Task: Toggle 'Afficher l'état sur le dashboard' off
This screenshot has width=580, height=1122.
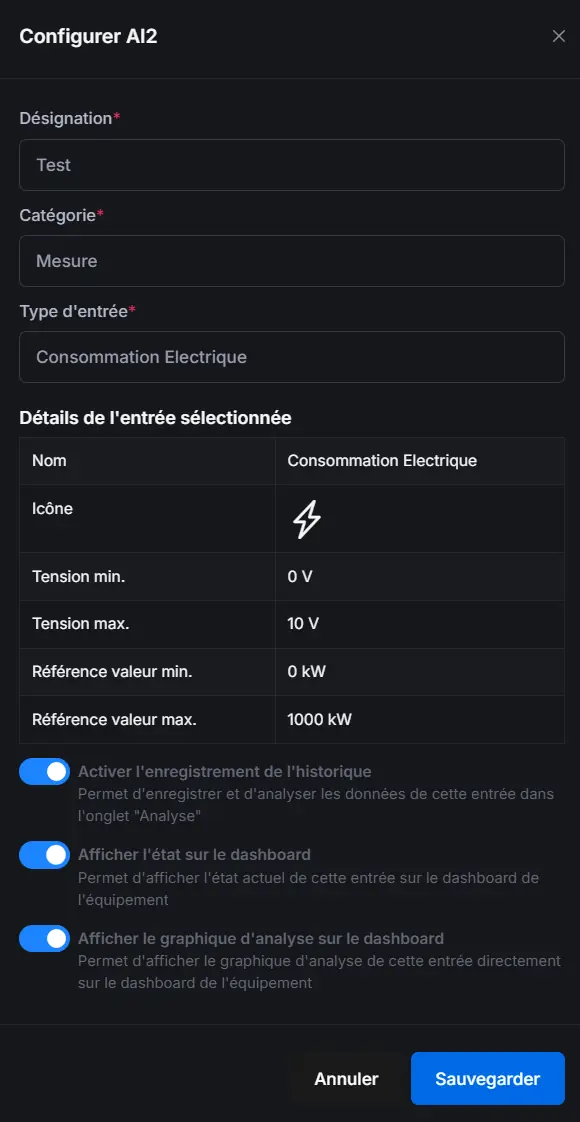Action: [x=43, y=855]
